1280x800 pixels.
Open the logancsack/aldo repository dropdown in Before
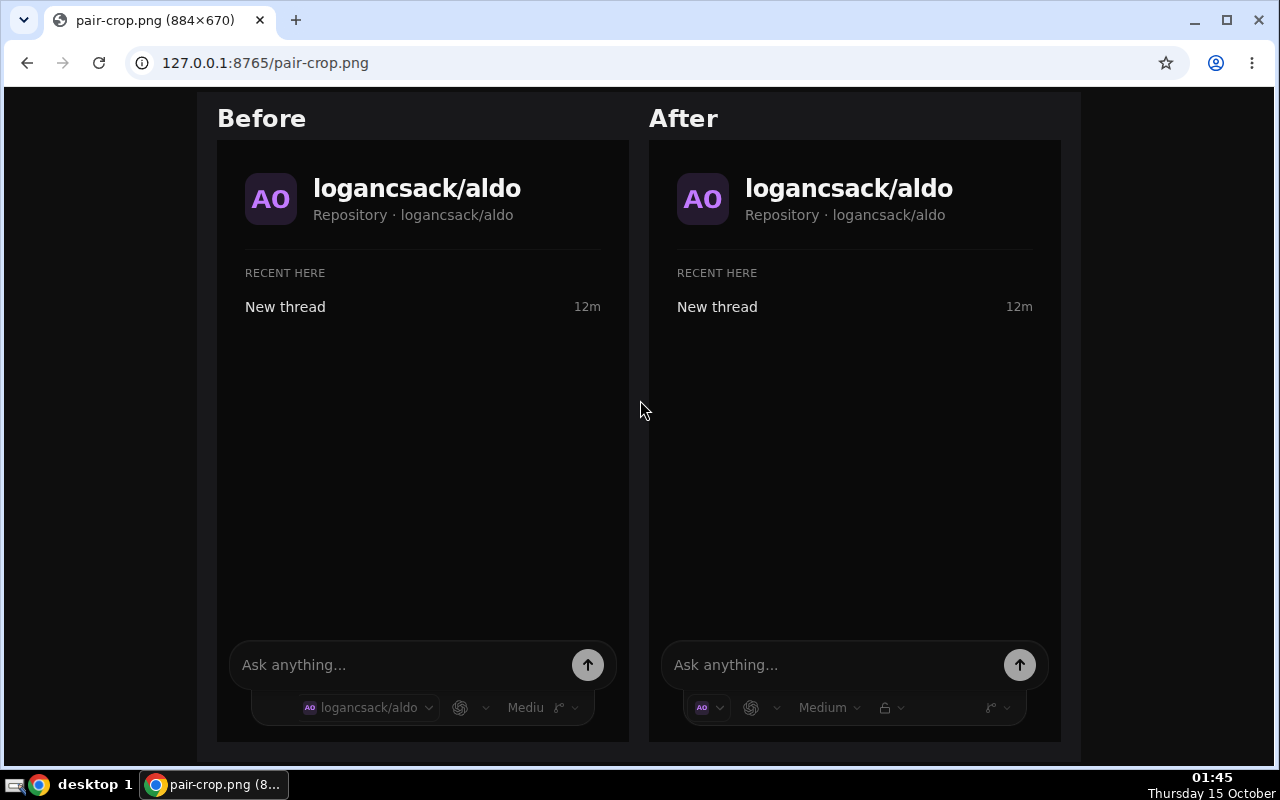368,708
